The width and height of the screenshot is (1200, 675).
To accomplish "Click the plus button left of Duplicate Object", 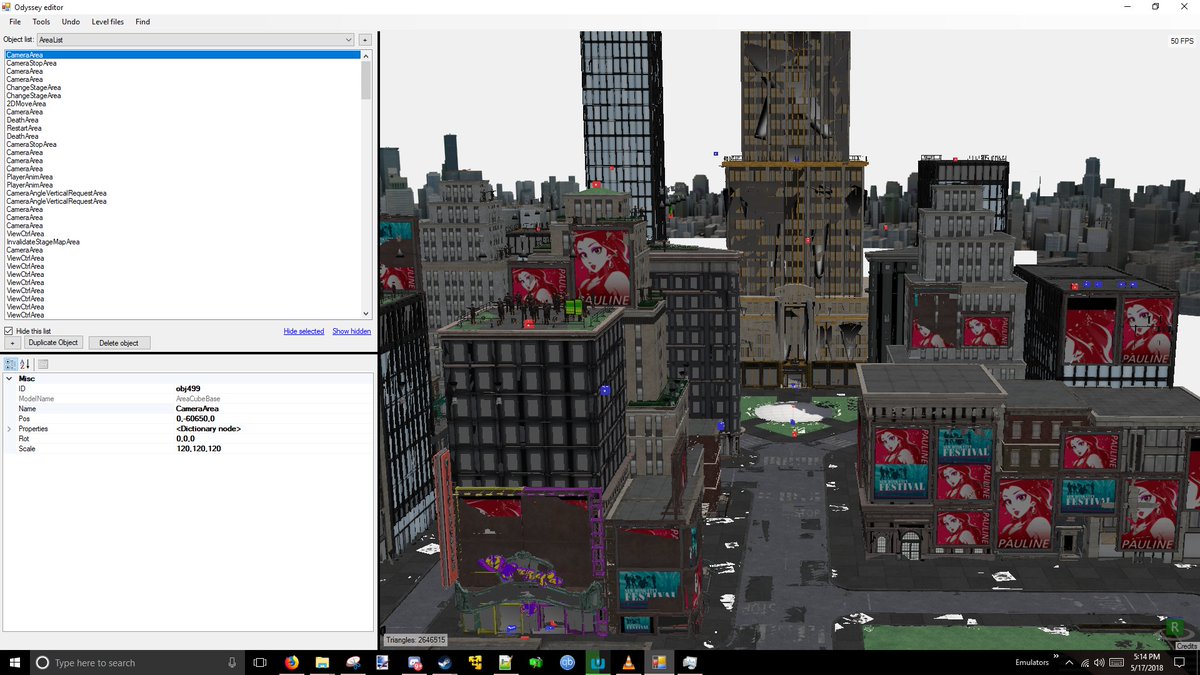I will click(x=13, y=343).
